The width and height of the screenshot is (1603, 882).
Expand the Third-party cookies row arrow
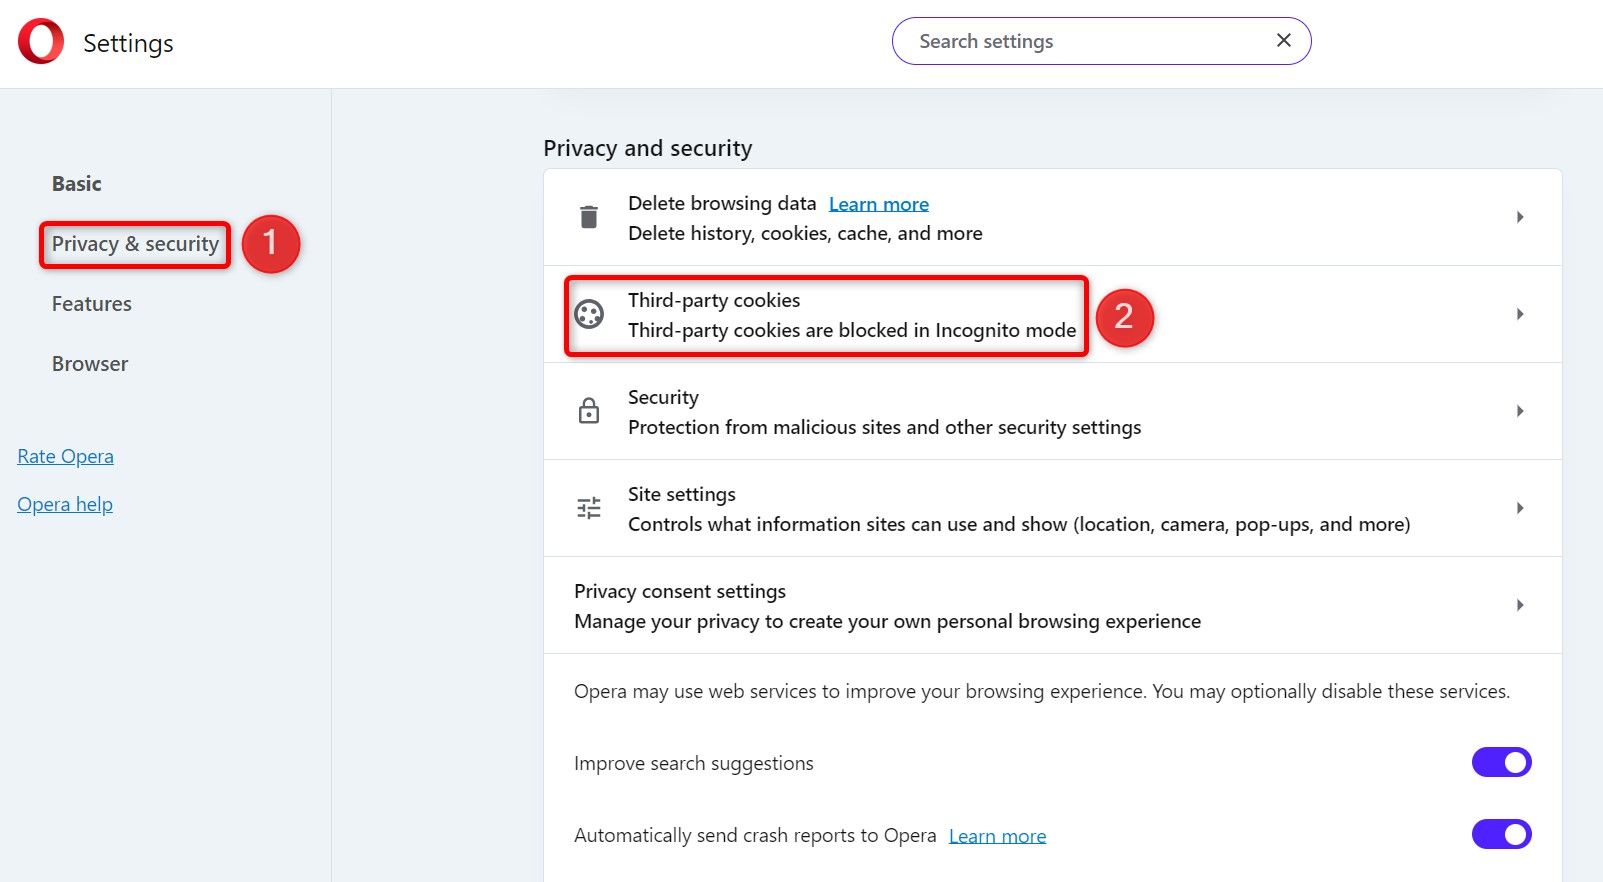click(x=1520, y=314)
